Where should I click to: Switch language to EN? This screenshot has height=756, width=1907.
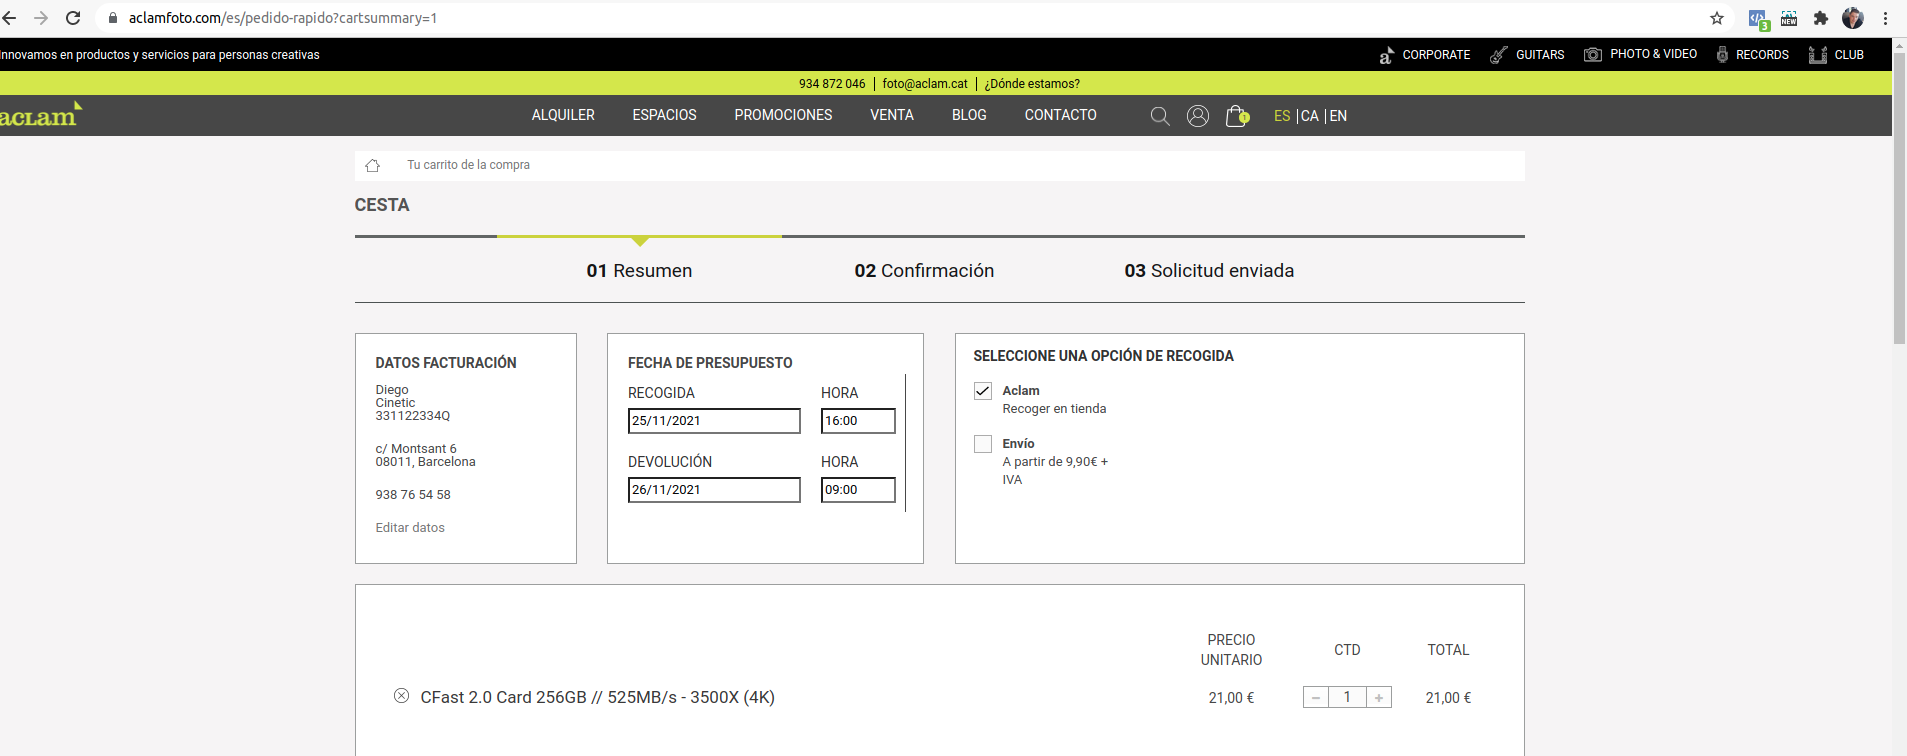(1338, 116)
